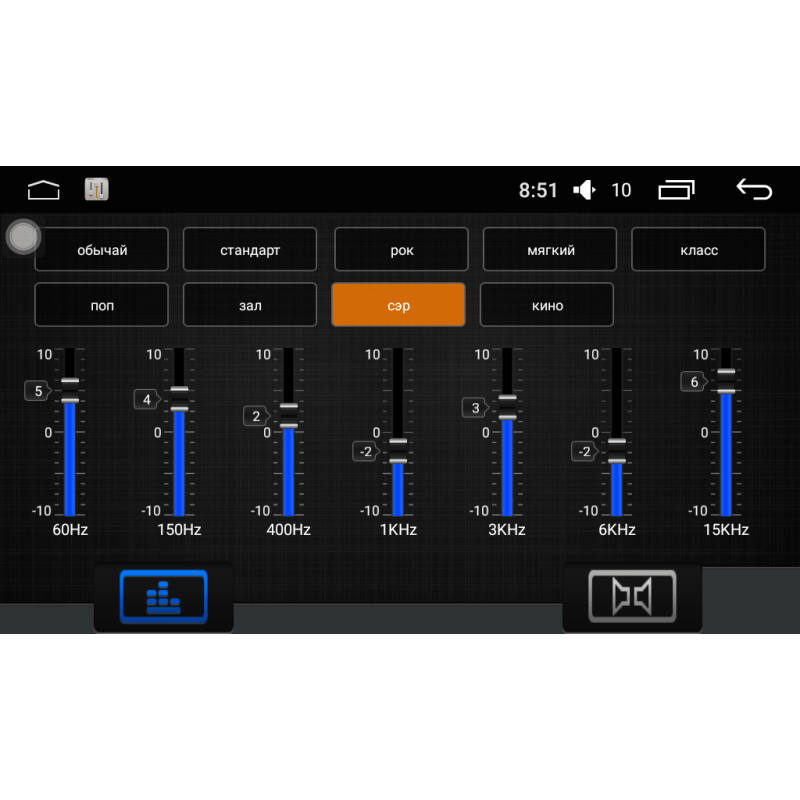Click the 15KHz gain value 6 bubble

pos(694,381)
